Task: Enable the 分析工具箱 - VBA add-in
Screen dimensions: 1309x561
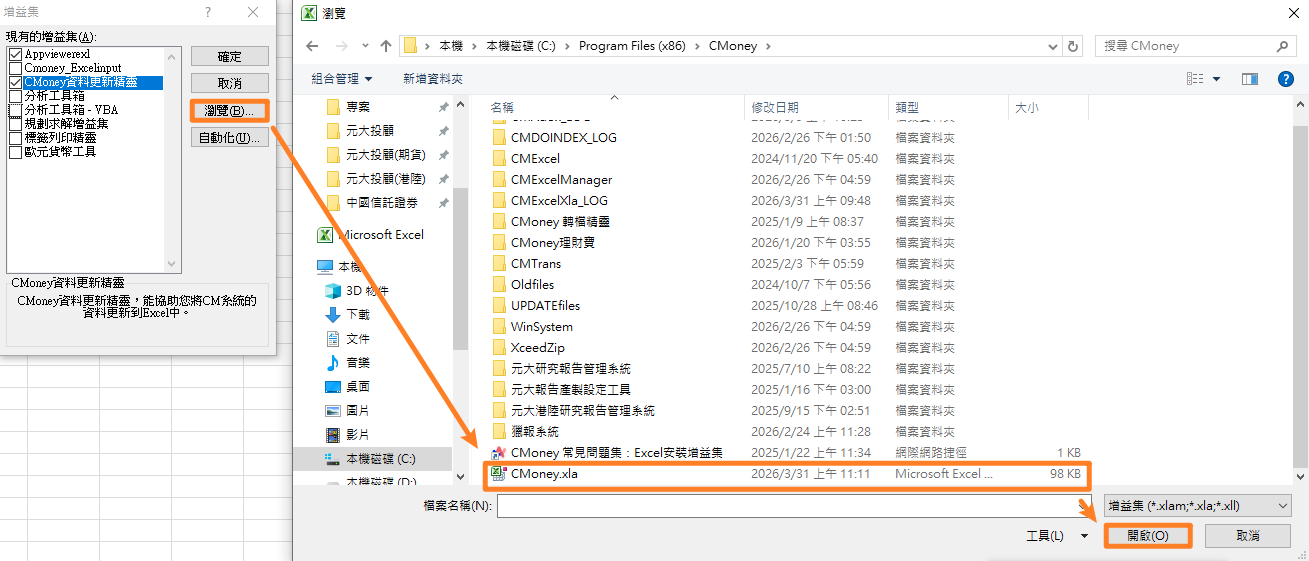Action: pos(15,110)
